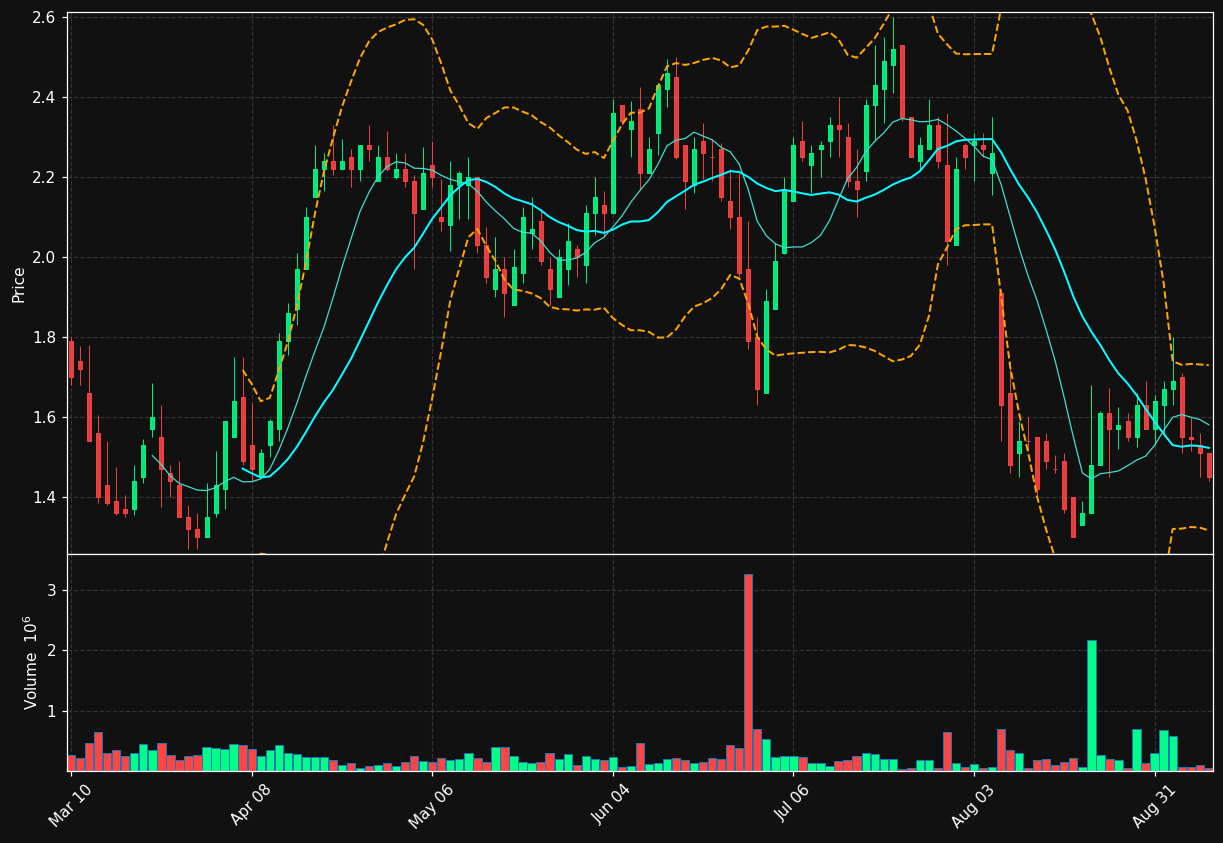The height and width of the screenshot is (843, 1223).
Task: Click the "Jul 06" date label
Action: coord(793,805)
